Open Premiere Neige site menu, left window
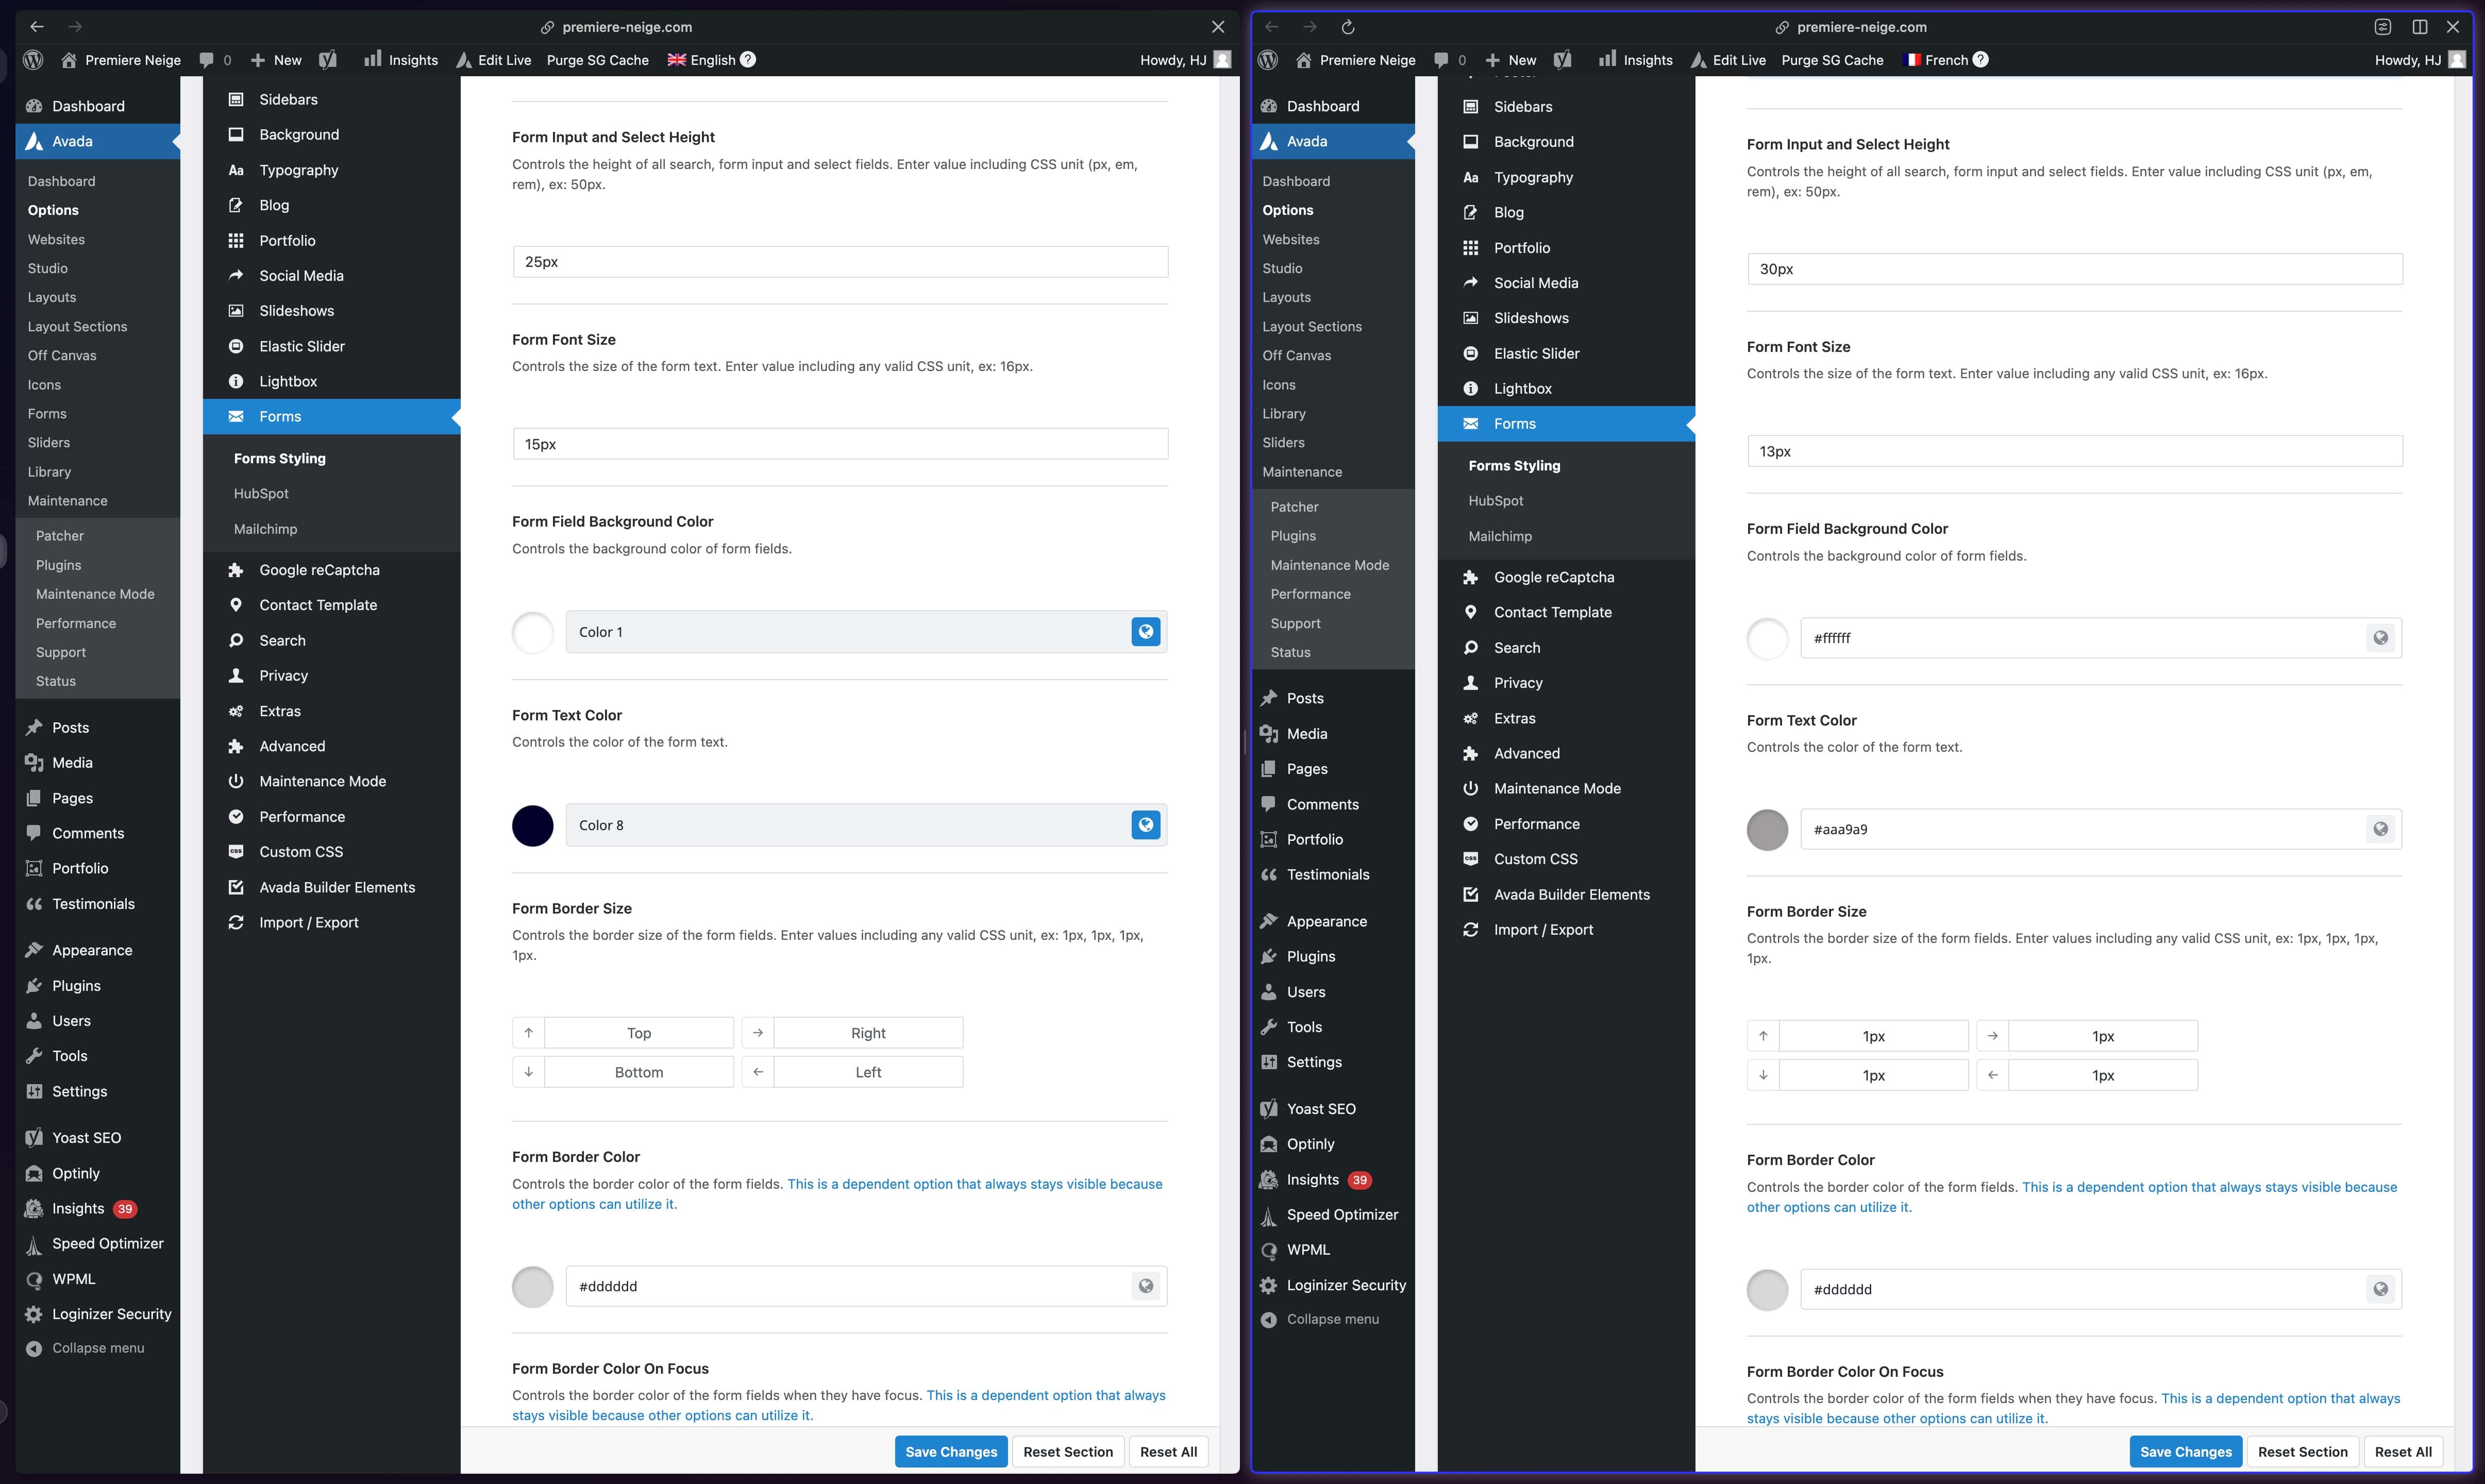The height and width of the screenshot is (1484, 2485). pos(121,60)
